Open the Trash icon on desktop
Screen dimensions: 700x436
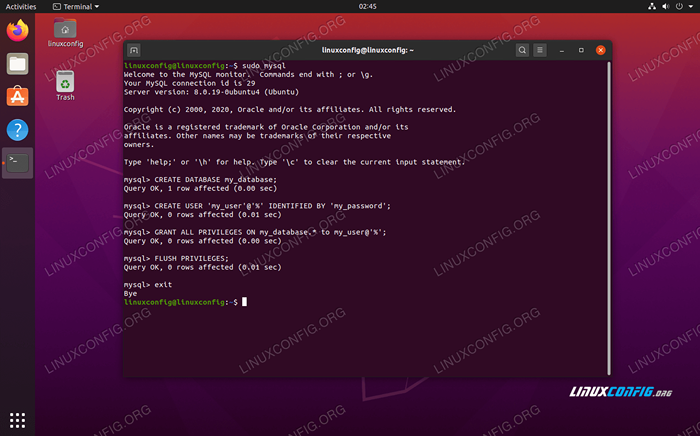click(65, 86)
